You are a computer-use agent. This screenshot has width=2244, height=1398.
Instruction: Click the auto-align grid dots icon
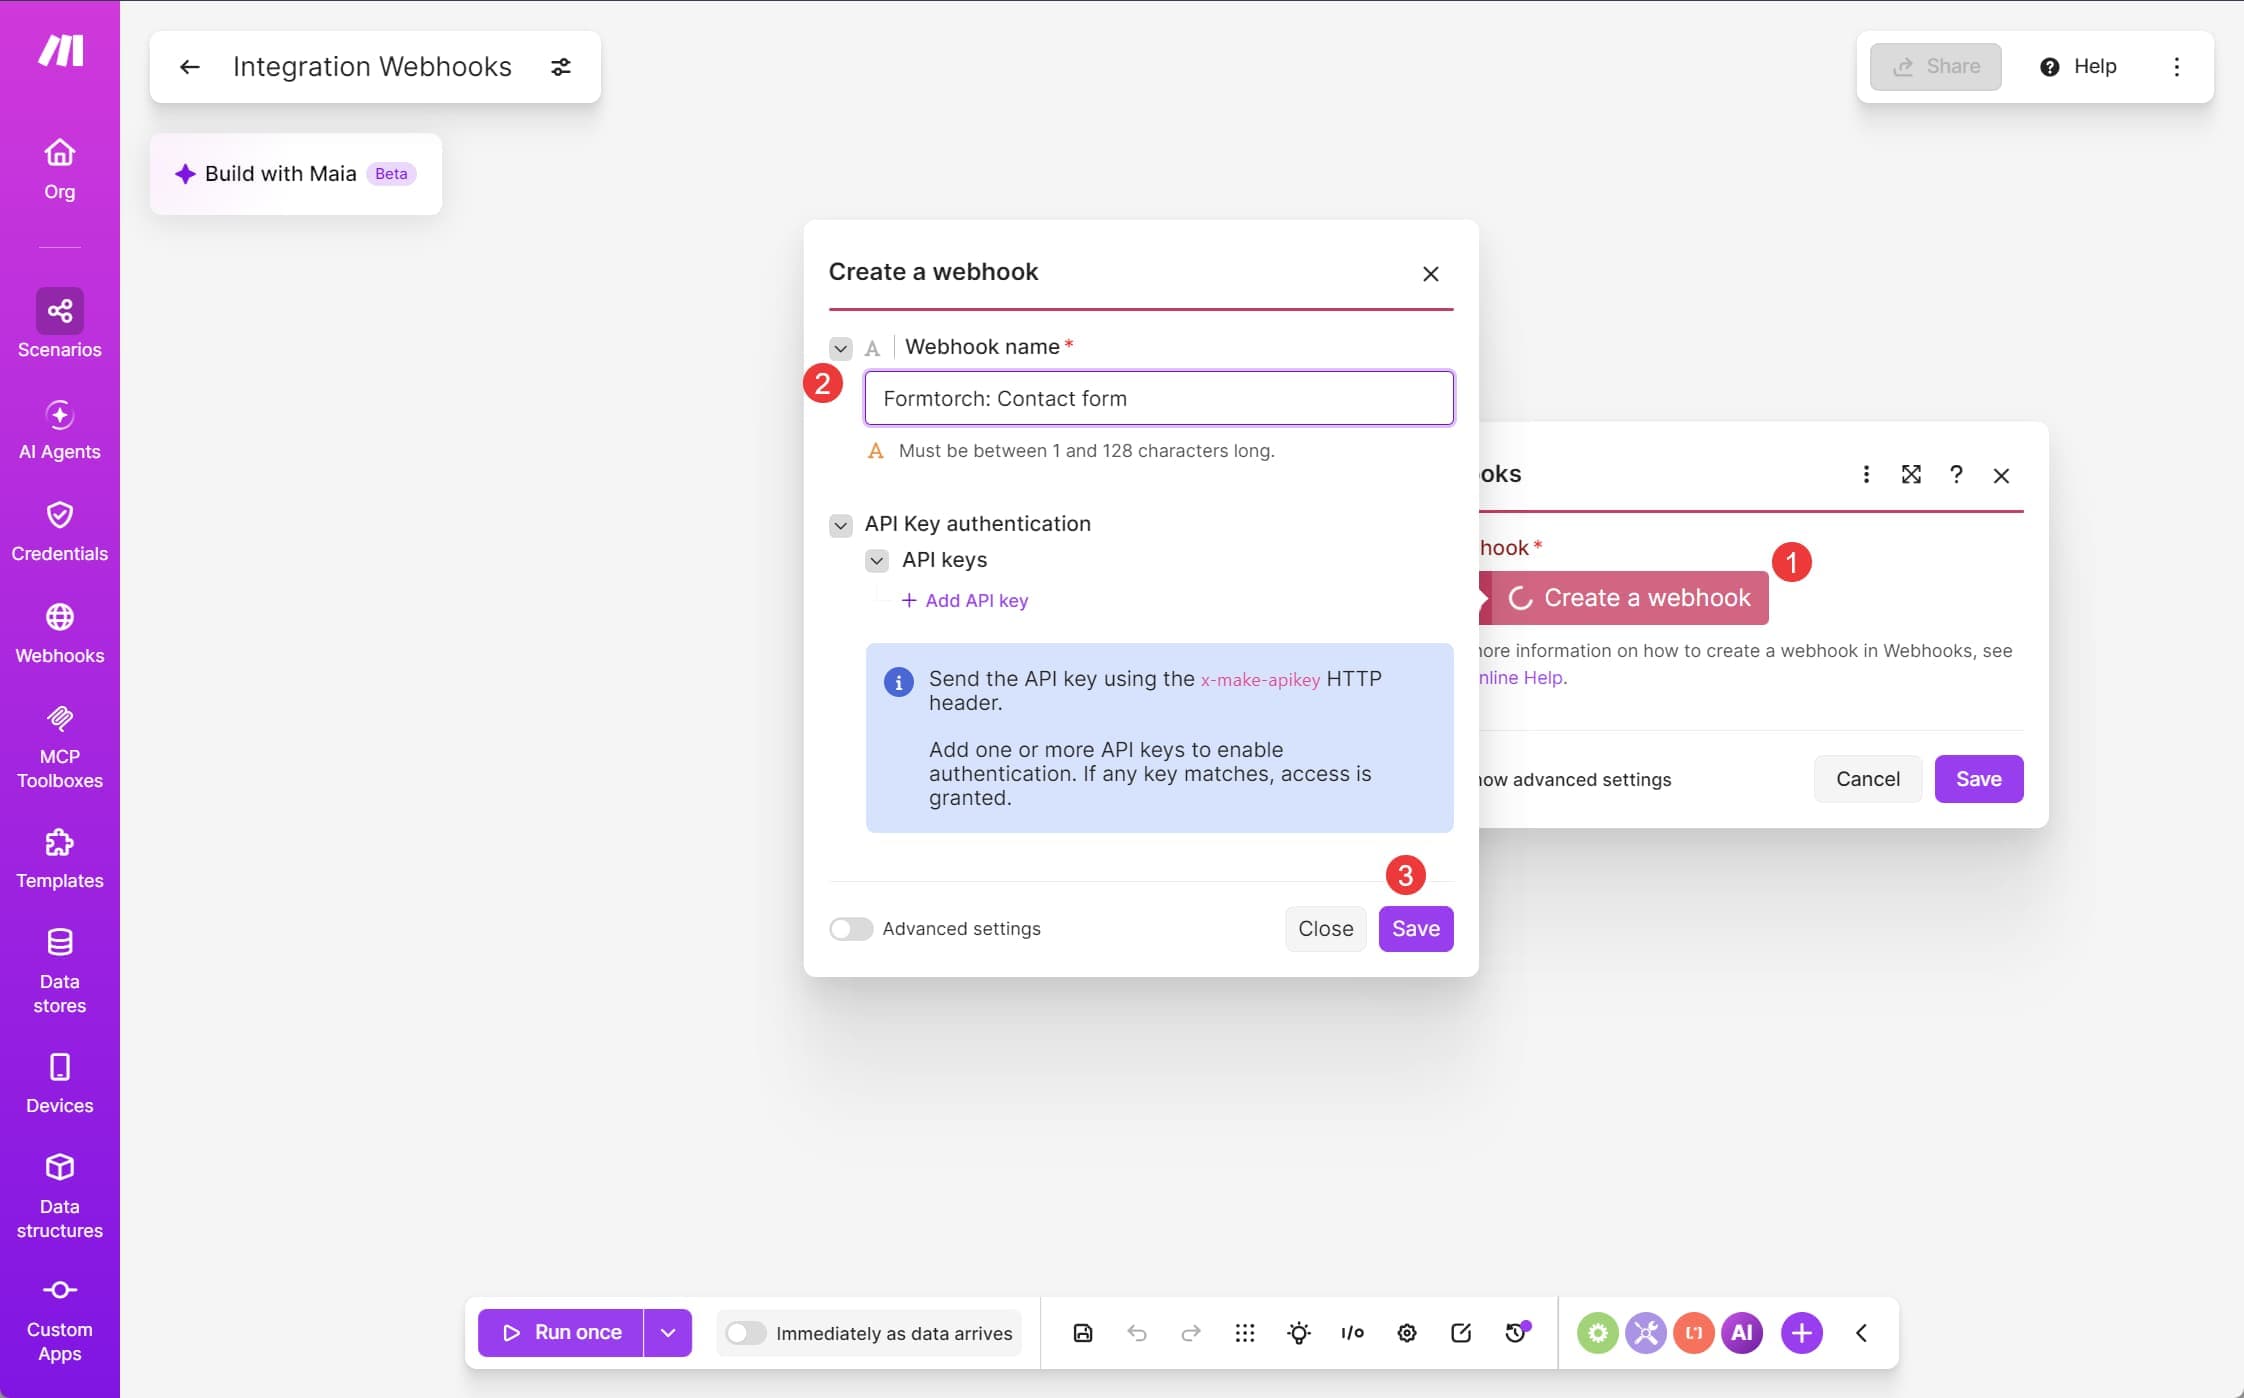pyautogui.click(x=1245, y=1333)
